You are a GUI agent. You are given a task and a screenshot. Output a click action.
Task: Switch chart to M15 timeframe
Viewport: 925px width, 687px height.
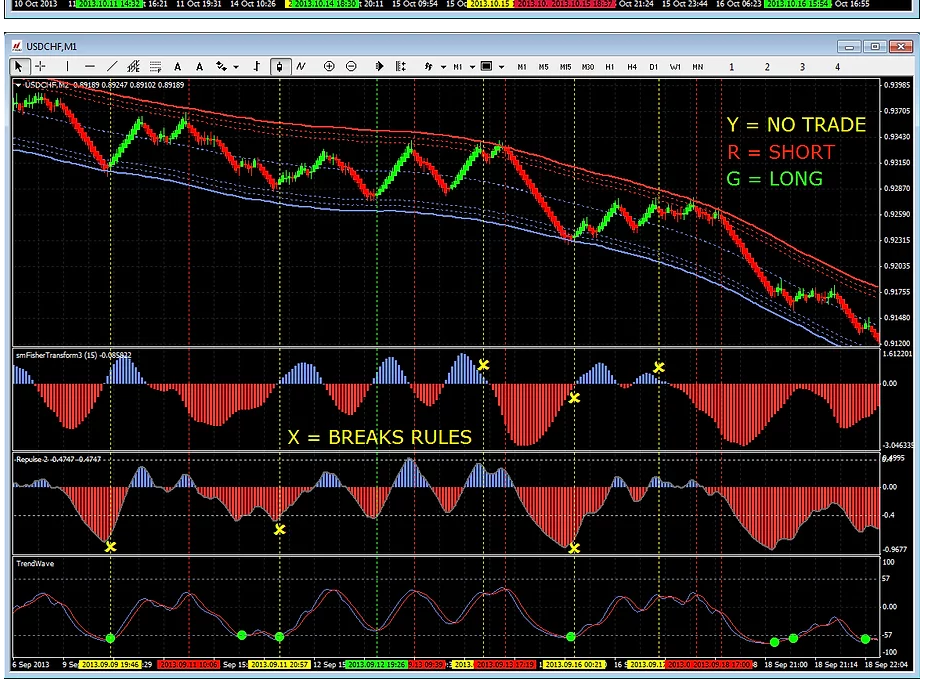[565, 67]
